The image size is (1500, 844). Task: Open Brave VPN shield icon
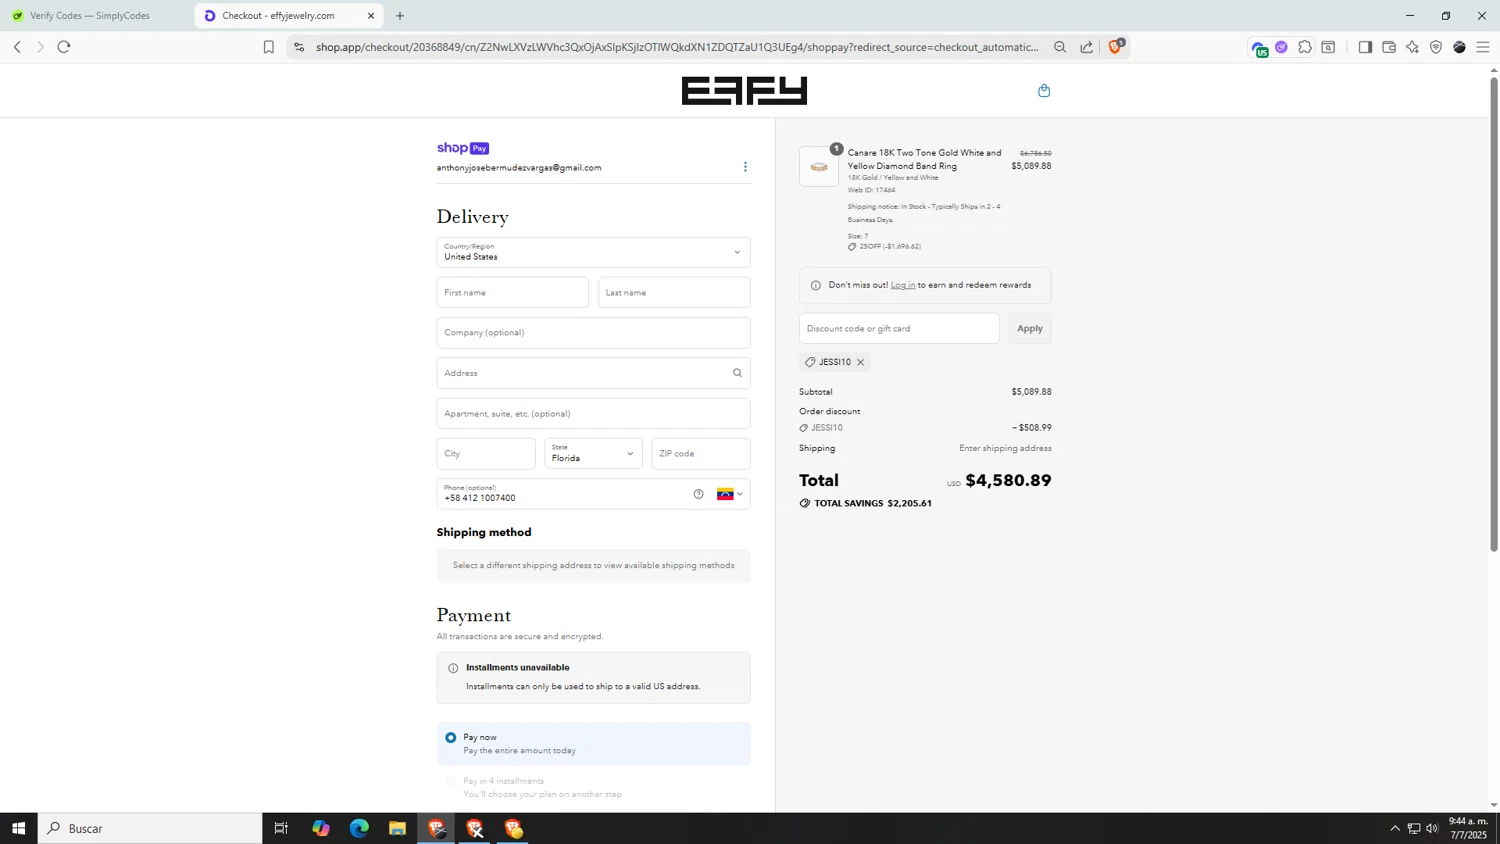click(x=1436, y=47)
